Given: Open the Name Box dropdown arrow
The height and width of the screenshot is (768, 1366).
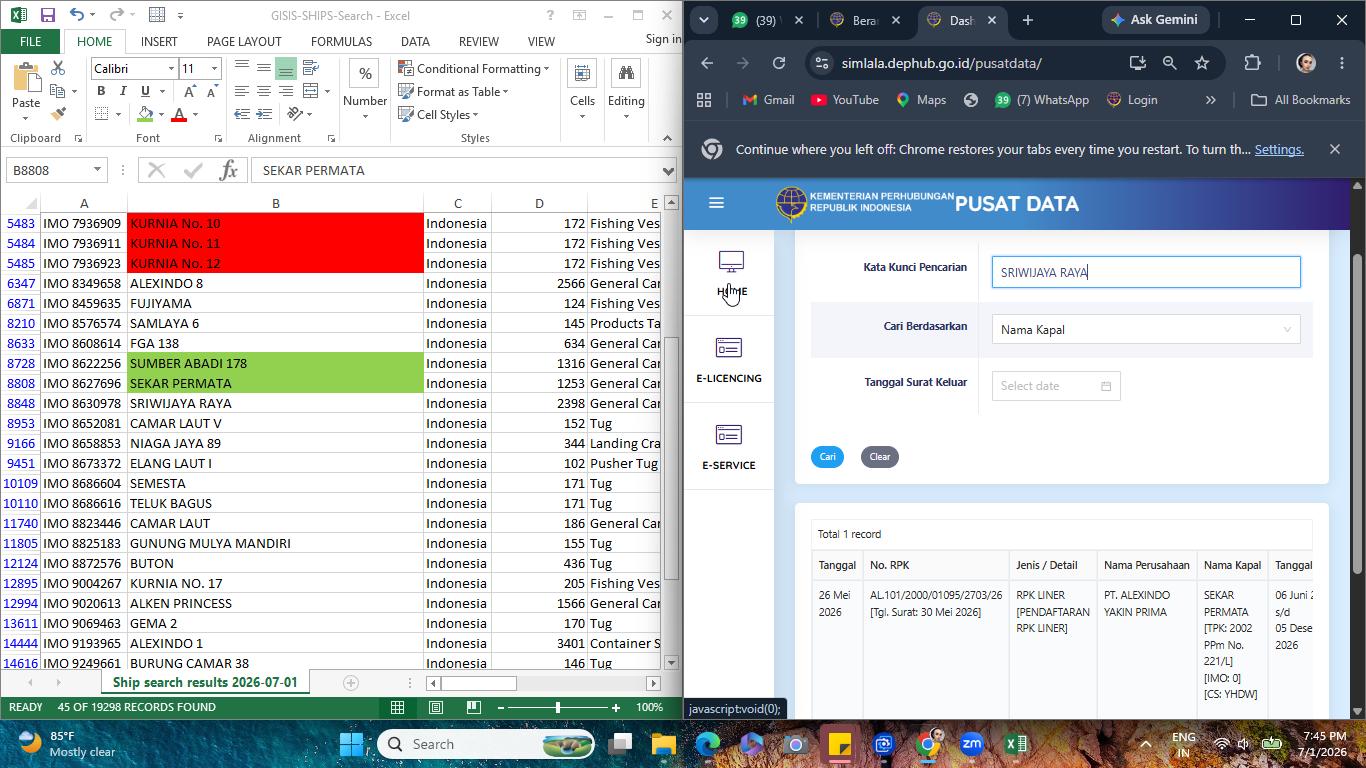Looking at the screenshot, I should tap(97, 170).
